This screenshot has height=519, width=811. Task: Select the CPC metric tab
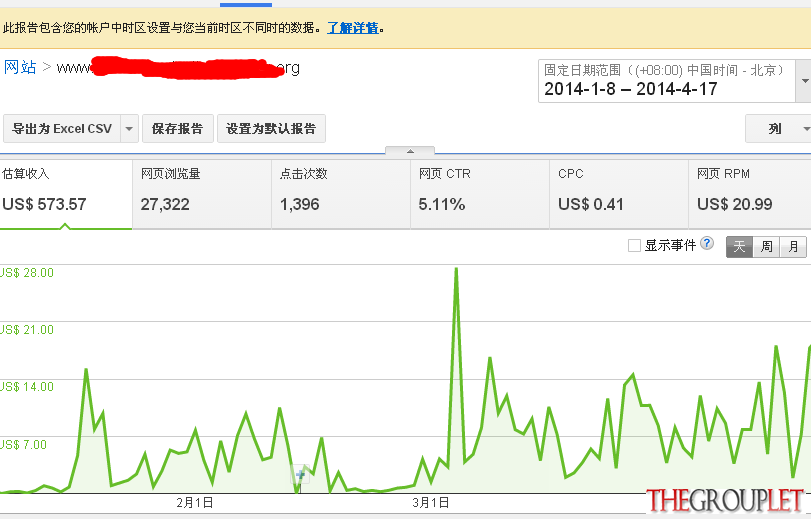click(x=619, y=194)
